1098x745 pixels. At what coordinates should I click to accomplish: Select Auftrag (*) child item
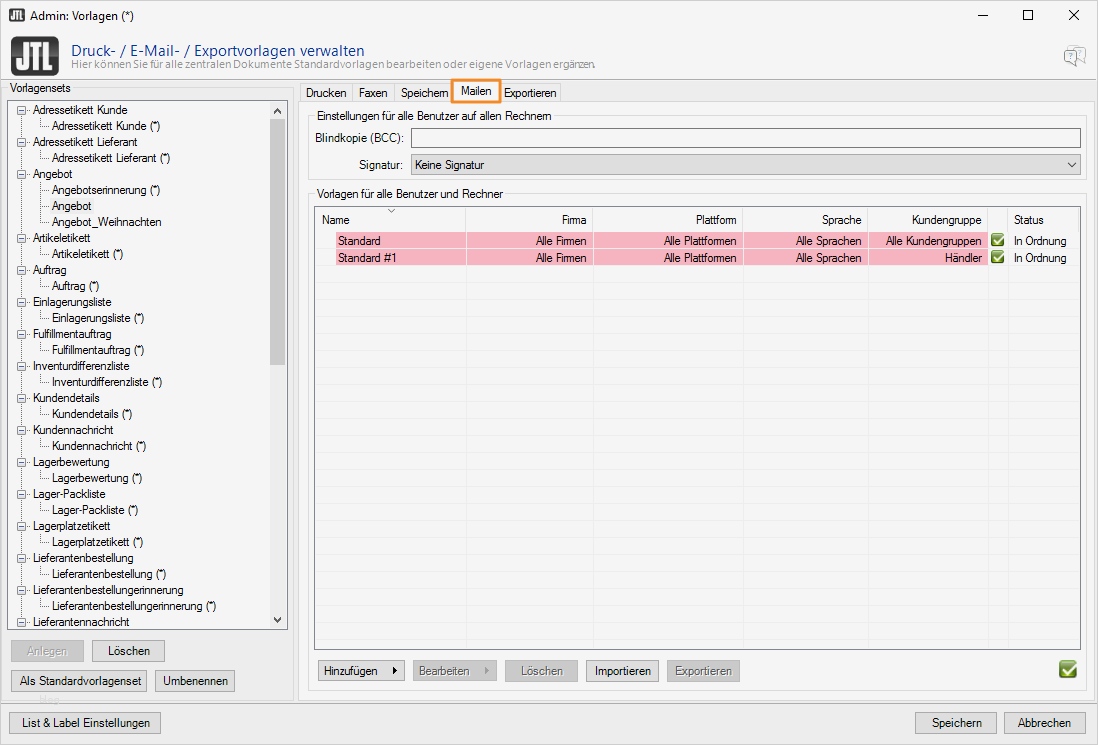[76, 286]
